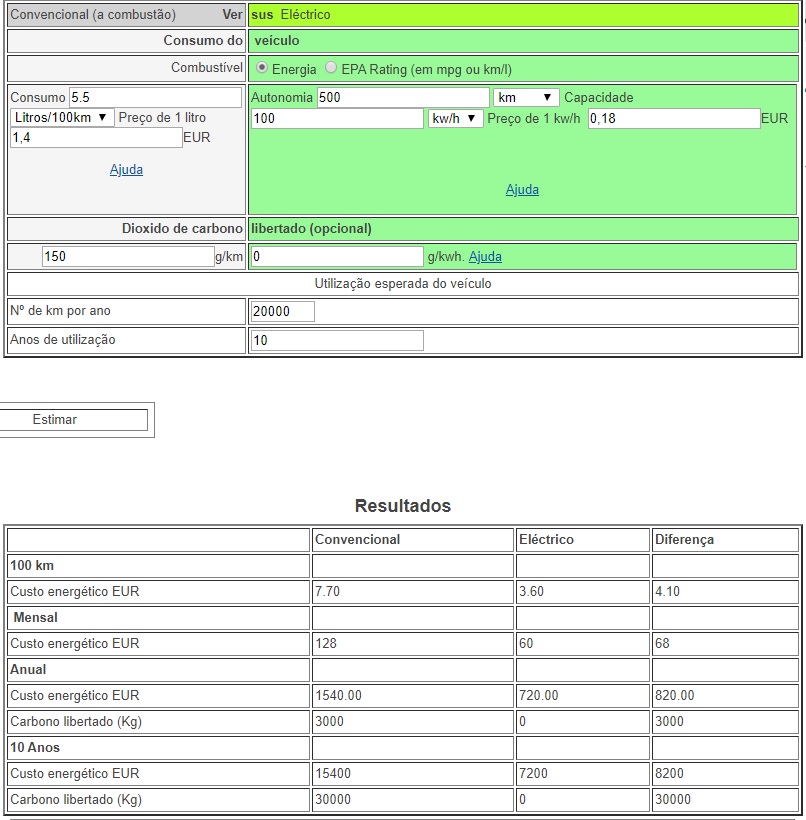Click the Autonomia field showing 500
This screenshot has width=806, height=820.
402,97
